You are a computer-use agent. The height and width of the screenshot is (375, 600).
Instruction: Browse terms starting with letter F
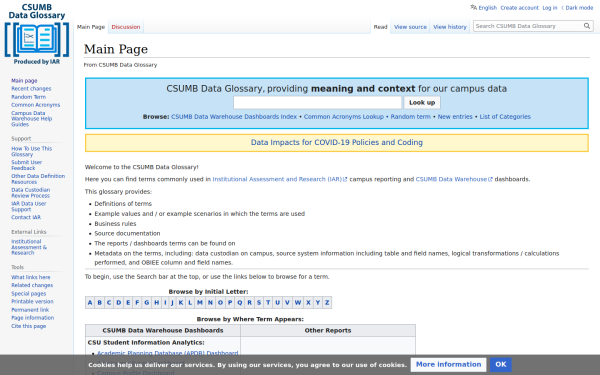[x=137, y=302]
